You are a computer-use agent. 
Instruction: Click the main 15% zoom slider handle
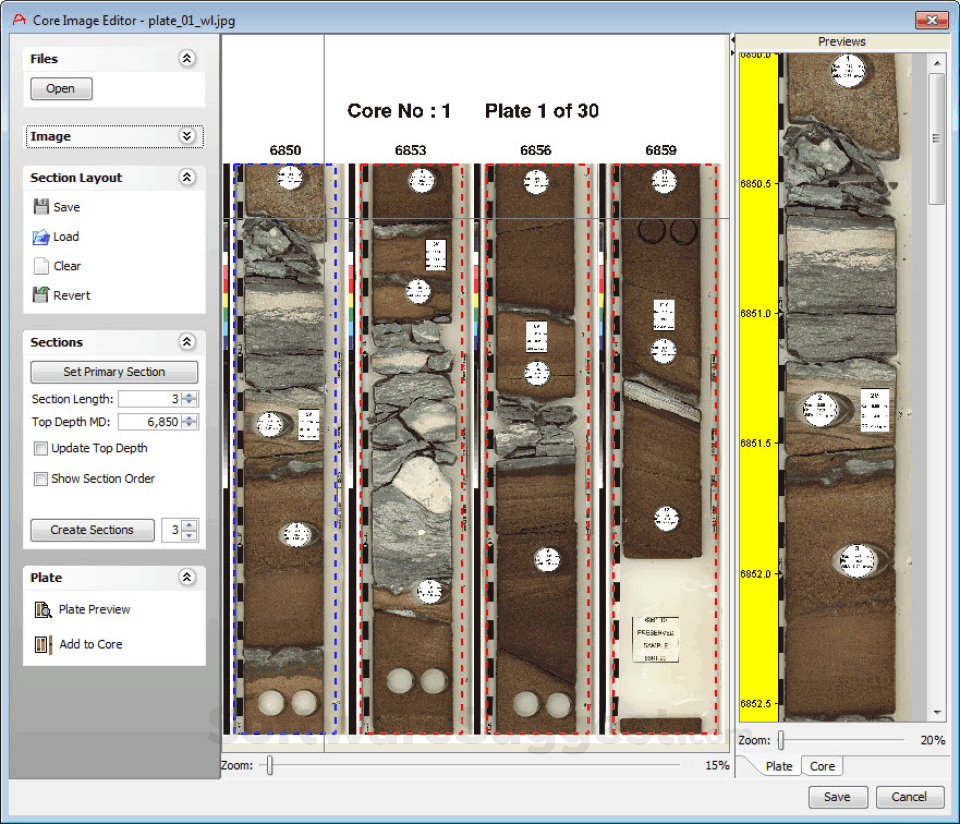(x=269, y=766)
